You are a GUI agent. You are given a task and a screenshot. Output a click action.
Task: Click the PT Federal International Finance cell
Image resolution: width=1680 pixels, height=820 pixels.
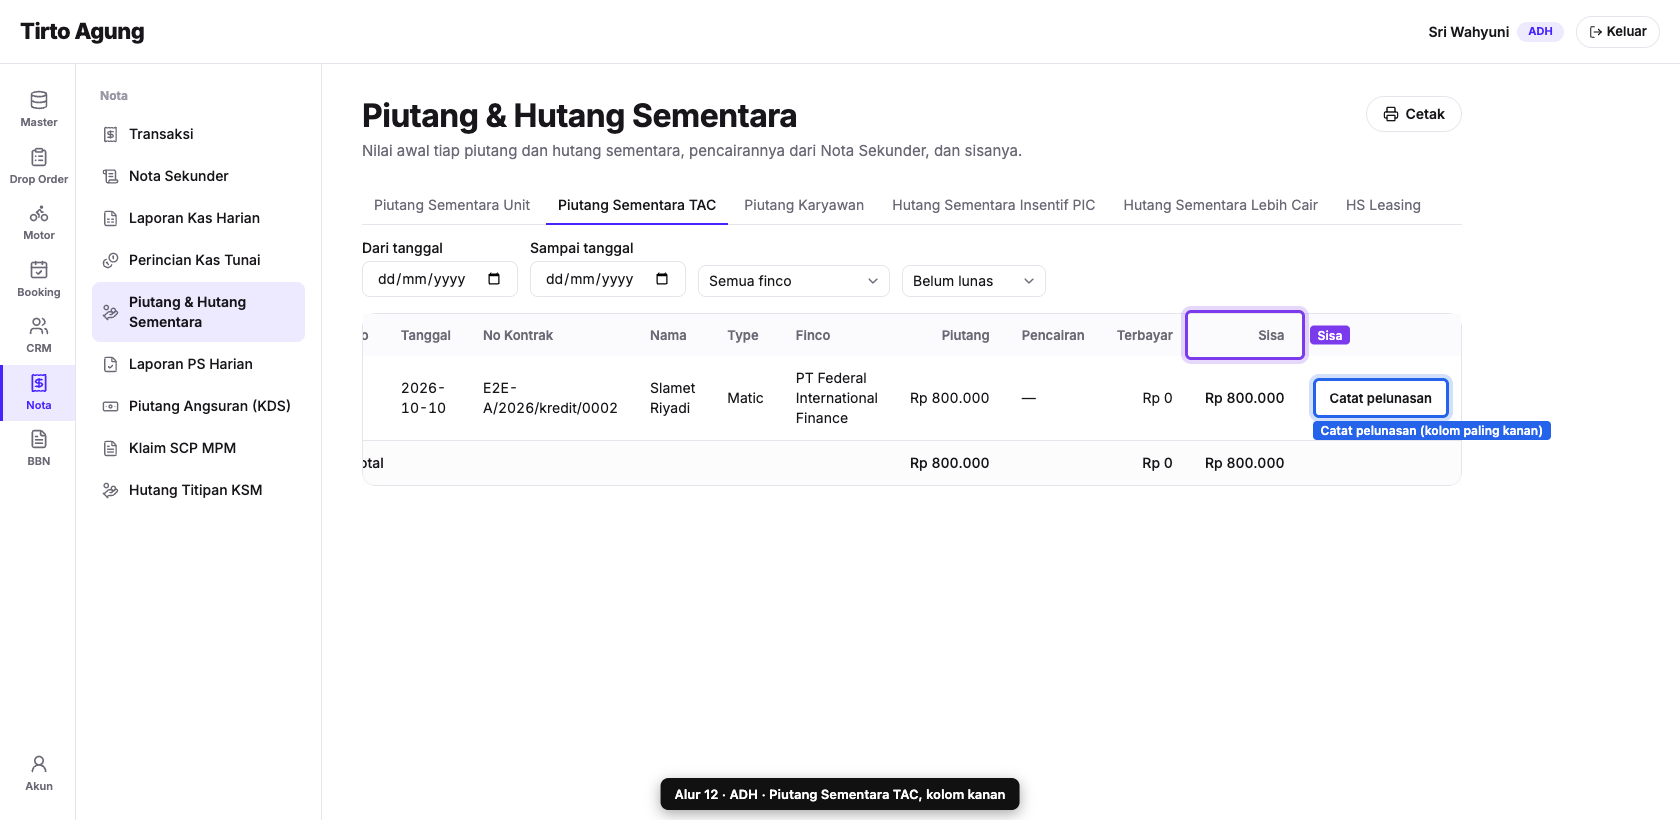837,398
